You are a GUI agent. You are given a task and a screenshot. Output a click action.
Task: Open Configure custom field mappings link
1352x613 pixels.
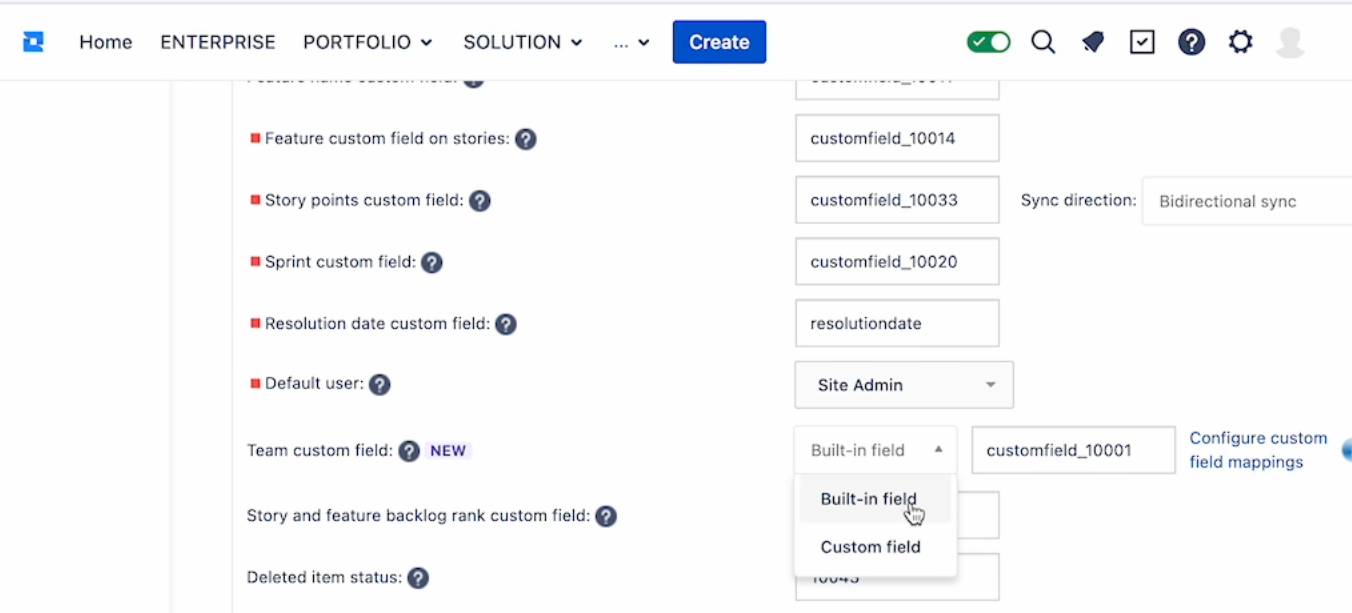tap(1258, 450)
